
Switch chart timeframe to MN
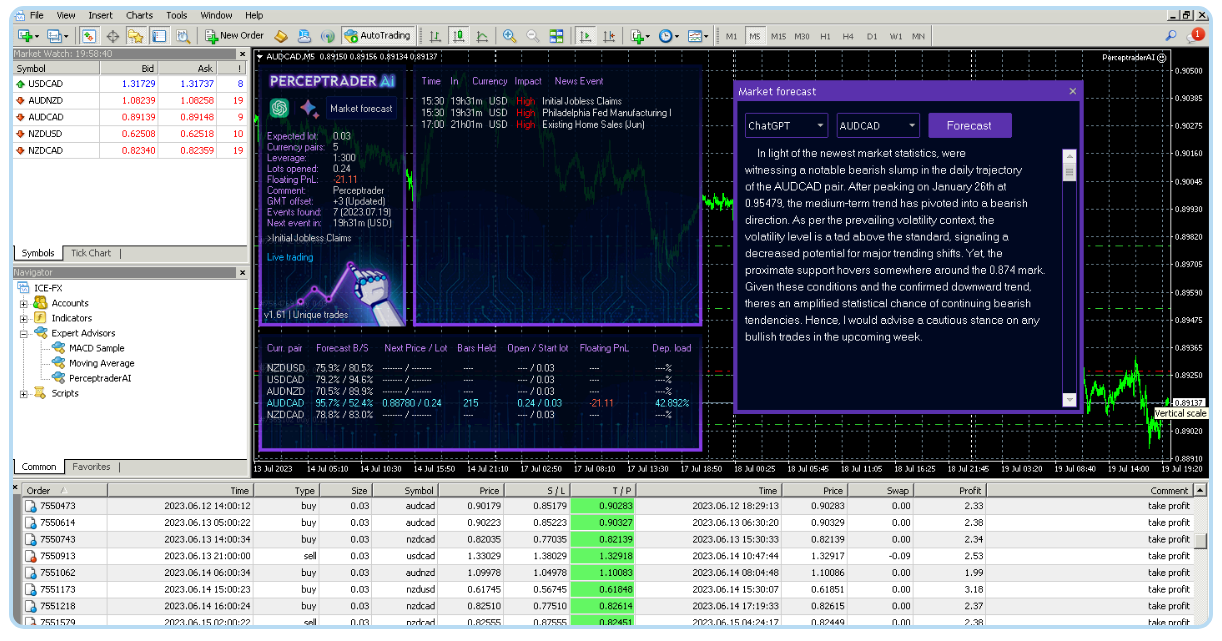tap(918, 36)
